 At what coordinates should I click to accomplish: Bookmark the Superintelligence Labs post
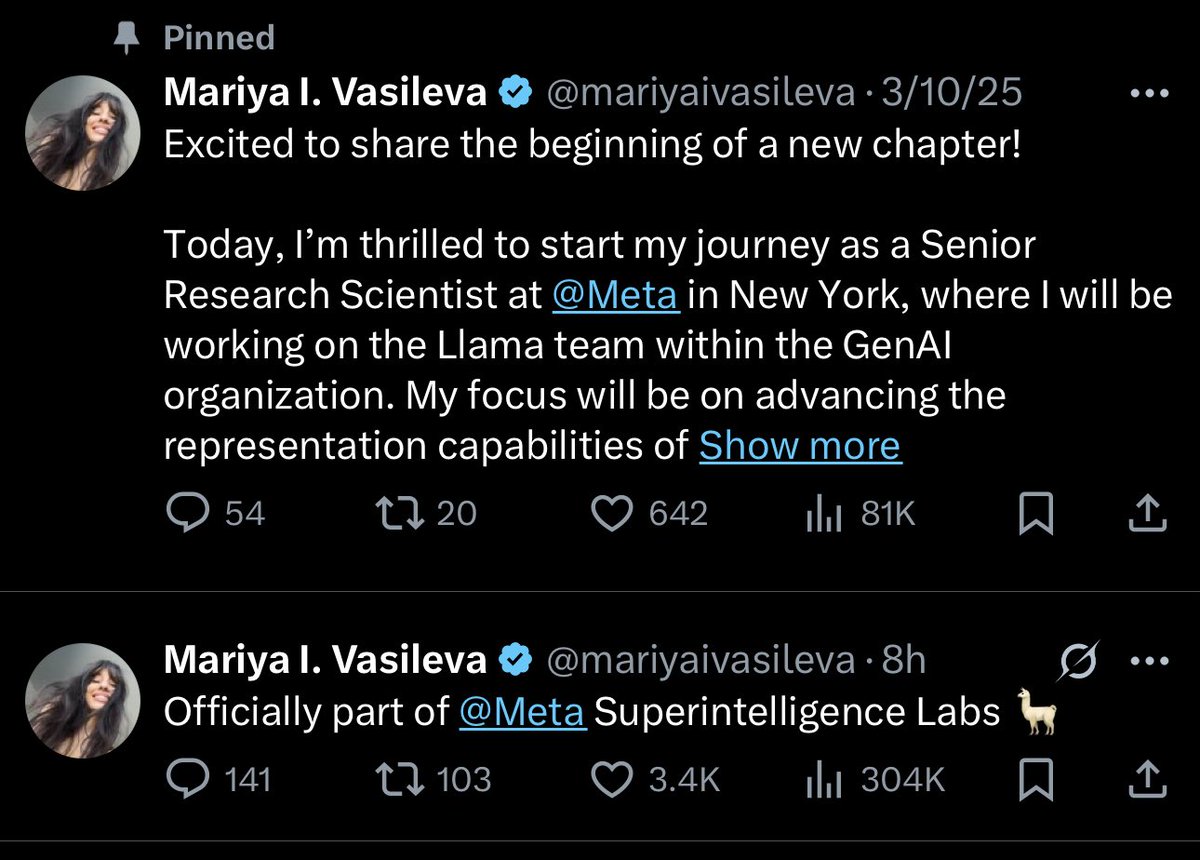(x=1036, y=780)
